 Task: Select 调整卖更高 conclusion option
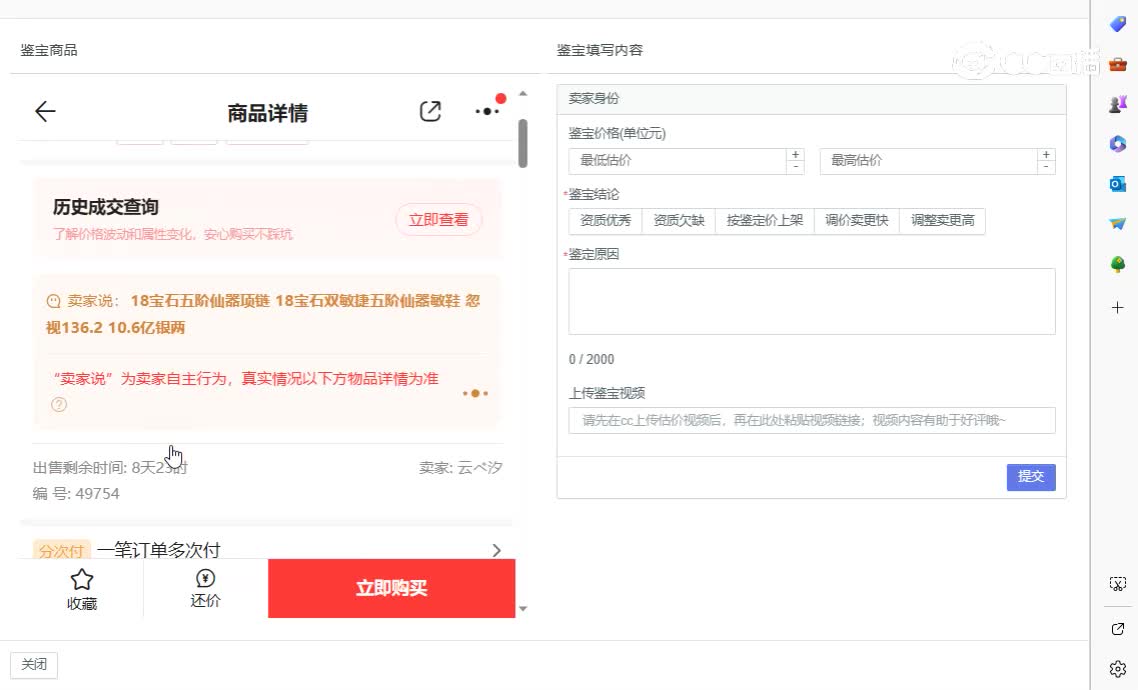pos(942,221)
